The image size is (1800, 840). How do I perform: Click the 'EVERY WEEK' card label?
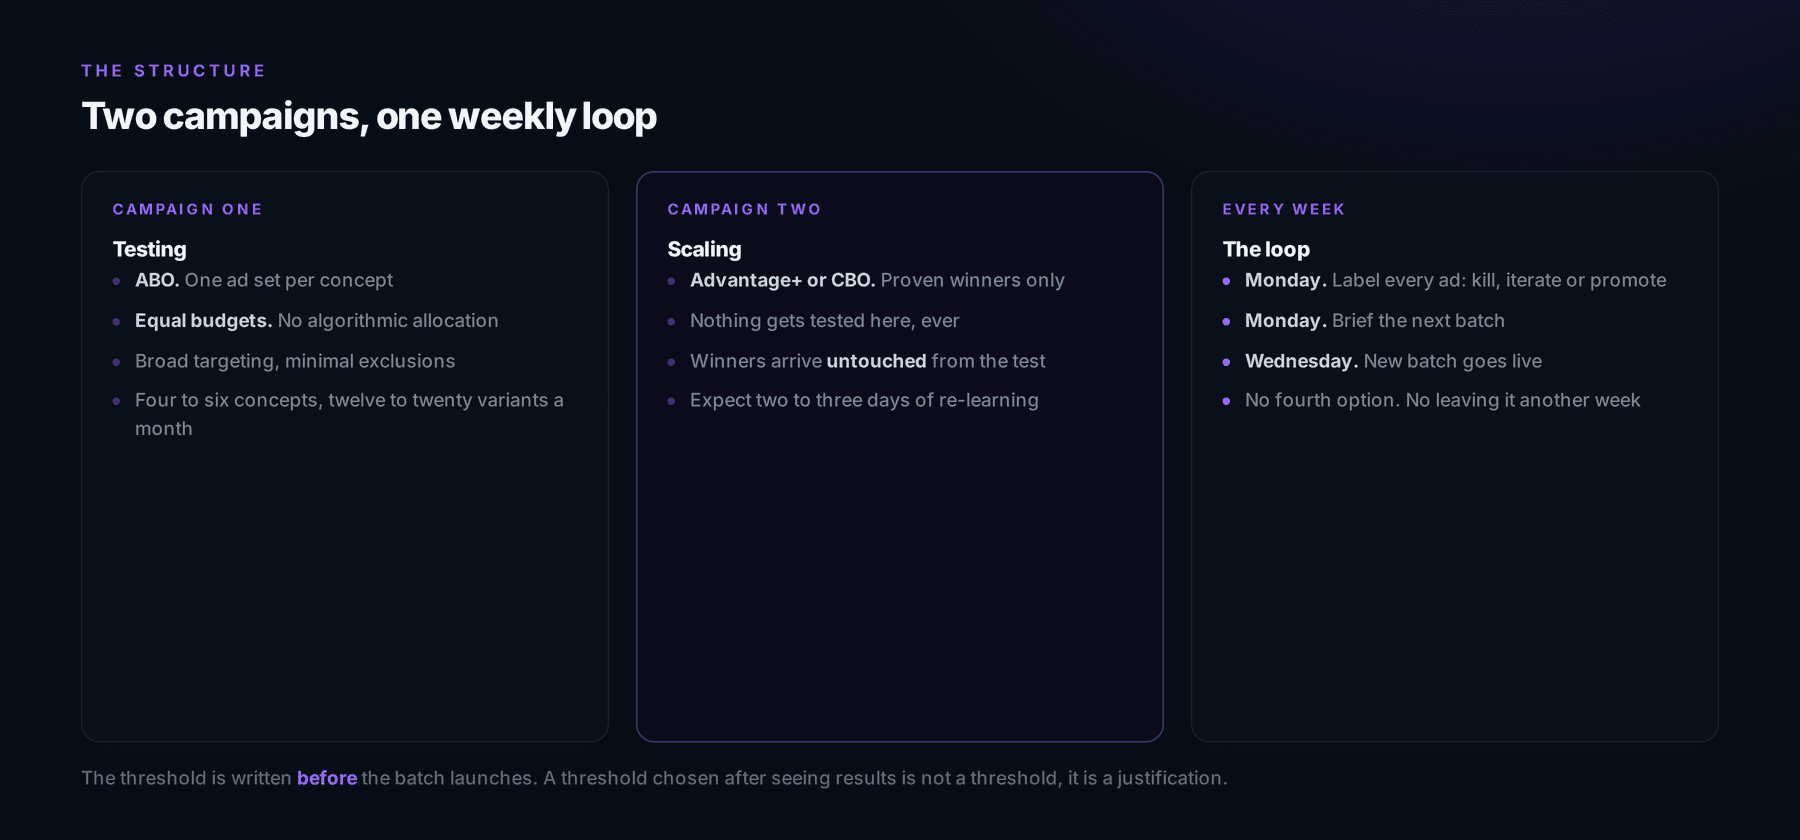[x=1284, y=209]
